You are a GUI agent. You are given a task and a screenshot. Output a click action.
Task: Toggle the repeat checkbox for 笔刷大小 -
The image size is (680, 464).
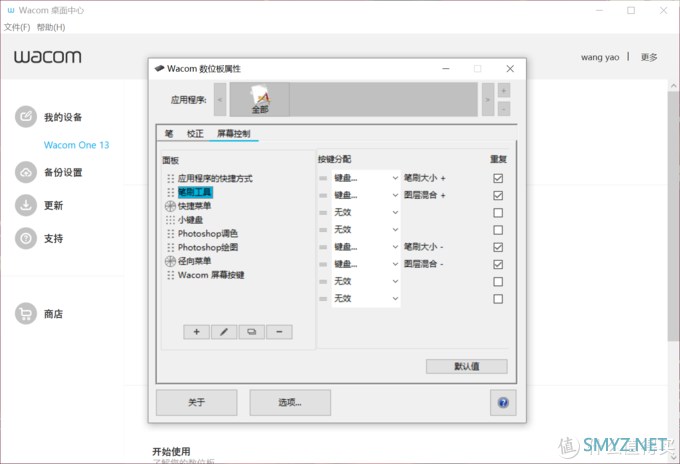click(498, 247)
